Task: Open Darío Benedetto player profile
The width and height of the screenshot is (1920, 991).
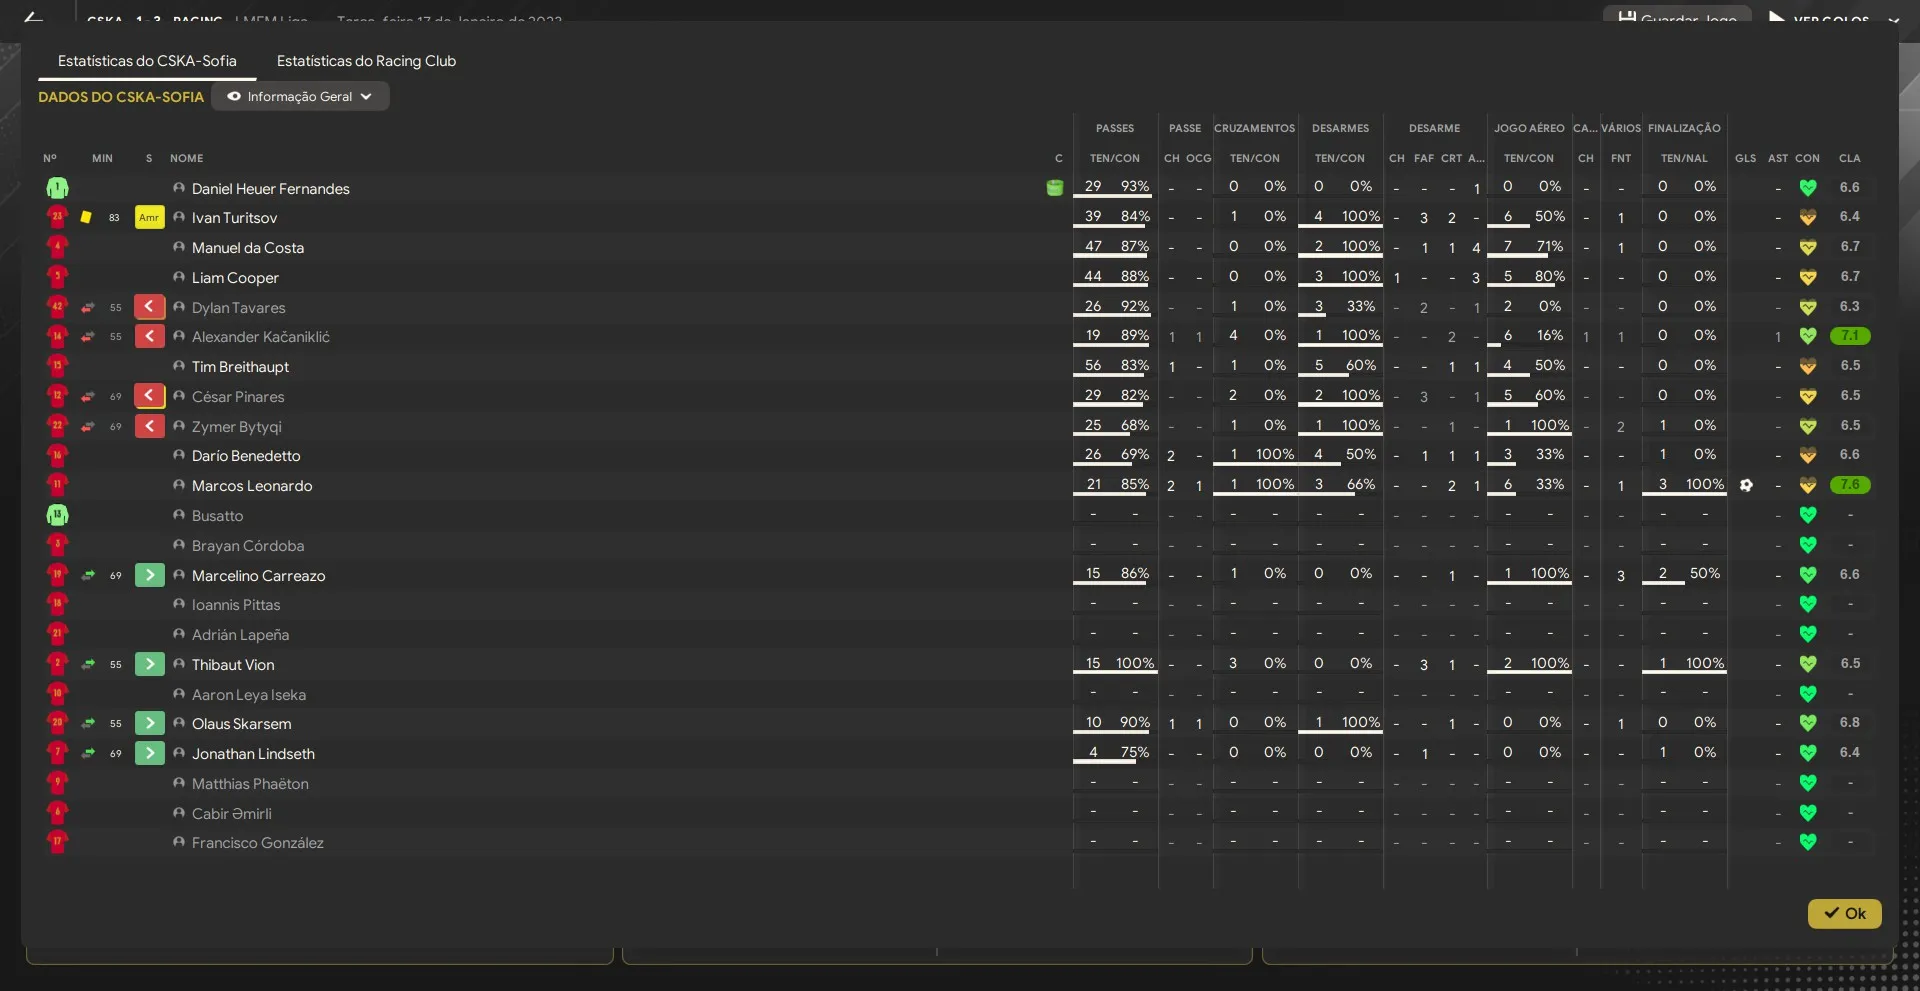Action: tap(246, 455)
